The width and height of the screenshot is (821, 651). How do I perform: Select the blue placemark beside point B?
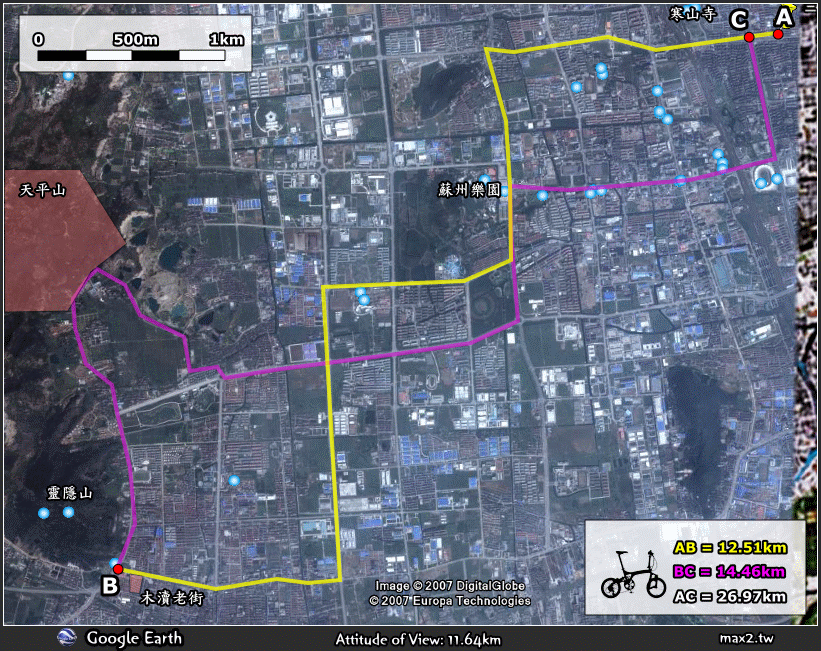[114, 562]
